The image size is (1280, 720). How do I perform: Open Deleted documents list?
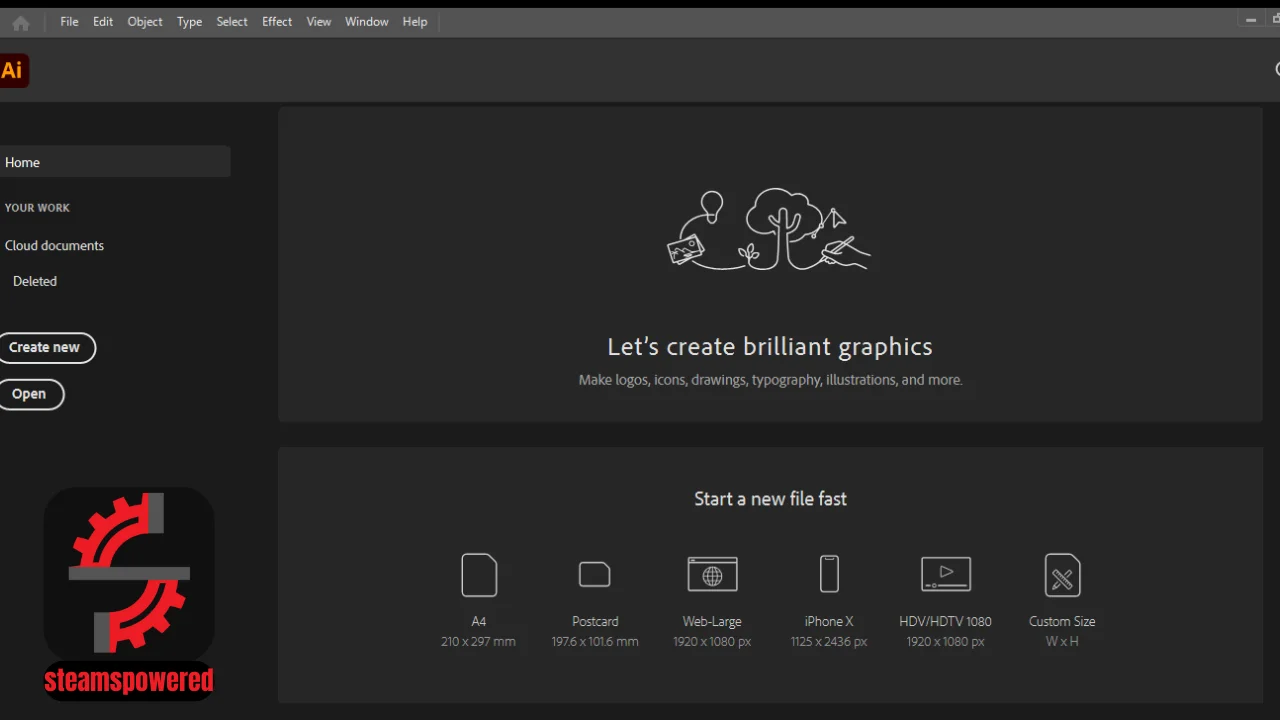point(35,281)
